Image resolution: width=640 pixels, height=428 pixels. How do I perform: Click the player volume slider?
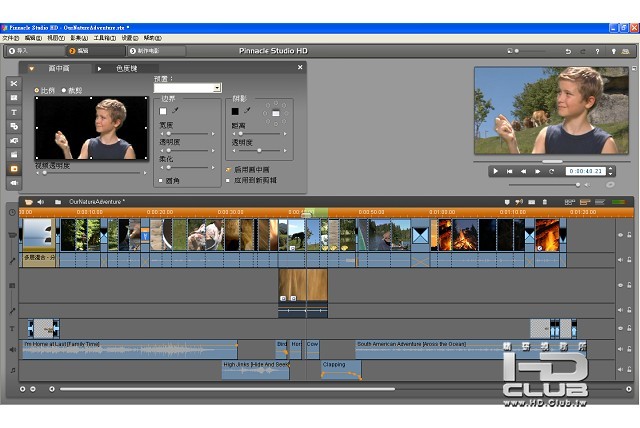545,185
